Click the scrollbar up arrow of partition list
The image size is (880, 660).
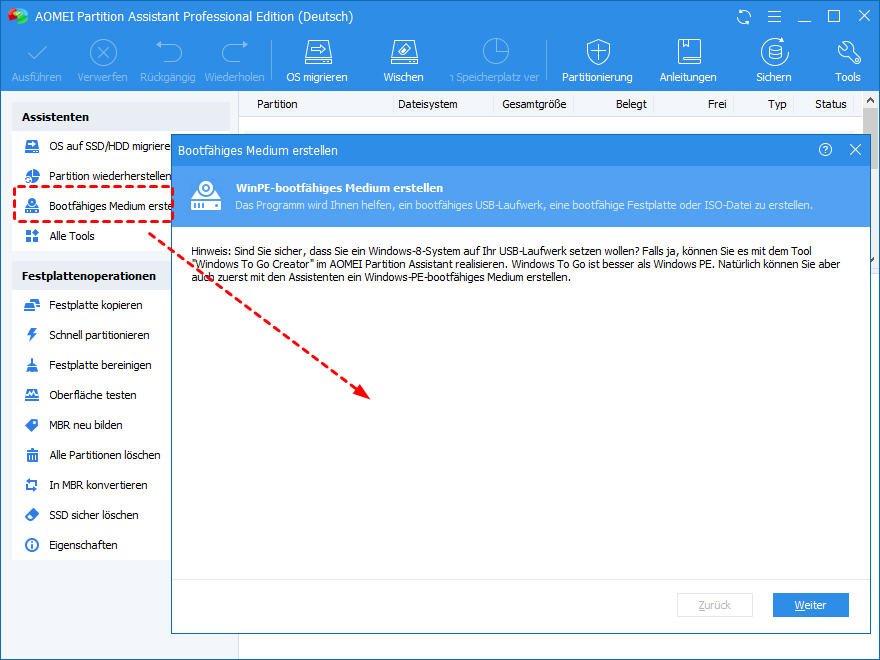870,100
